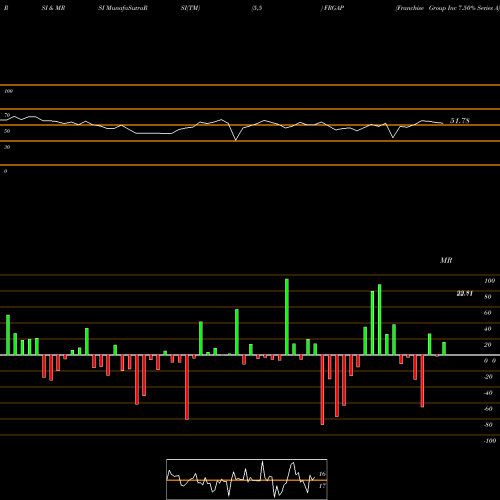The height and width of the screenshot is (500, 500).
Task: Click the FRGAP ticker symbol
Action: click(334, 8)
